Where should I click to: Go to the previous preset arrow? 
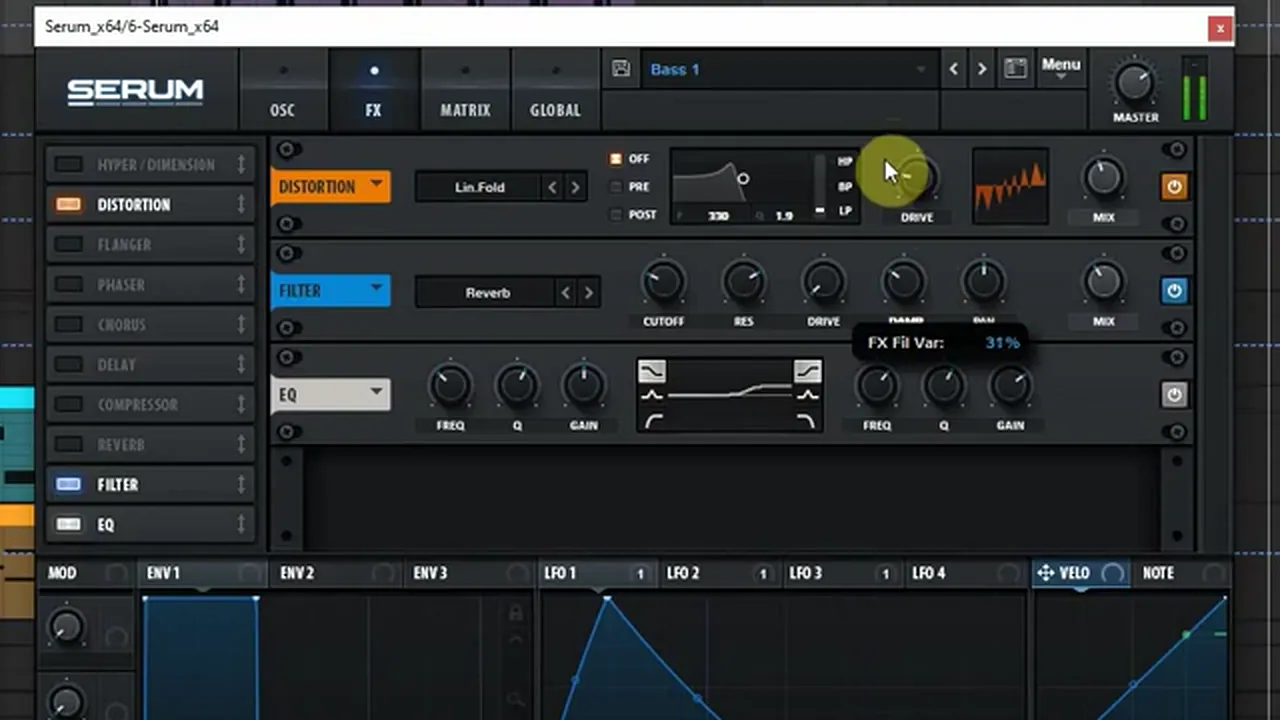click(954, 68)
